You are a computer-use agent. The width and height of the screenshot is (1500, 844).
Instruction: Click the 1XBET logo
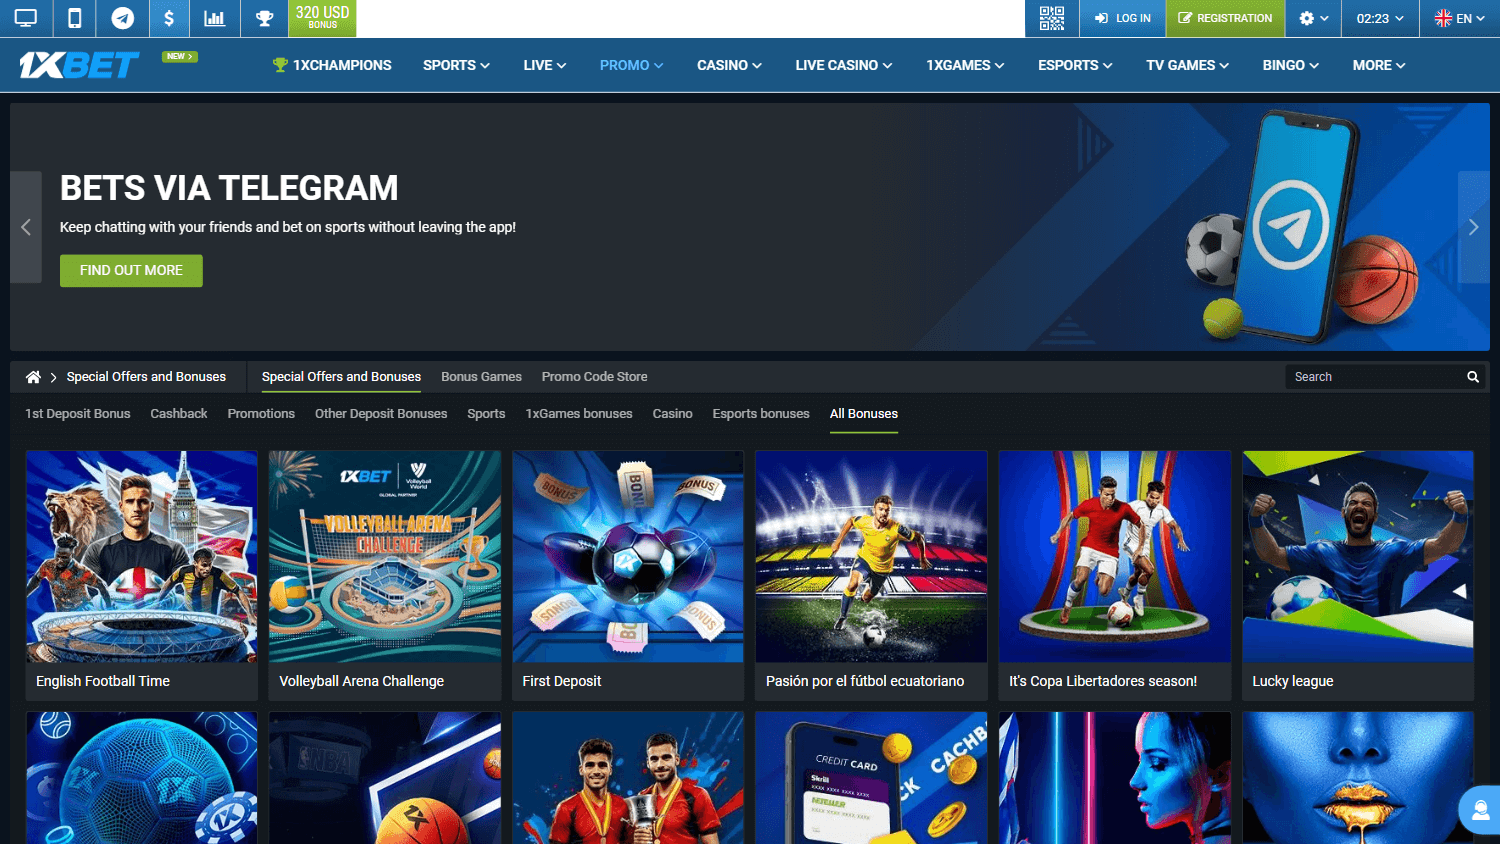tap(79, 65)
